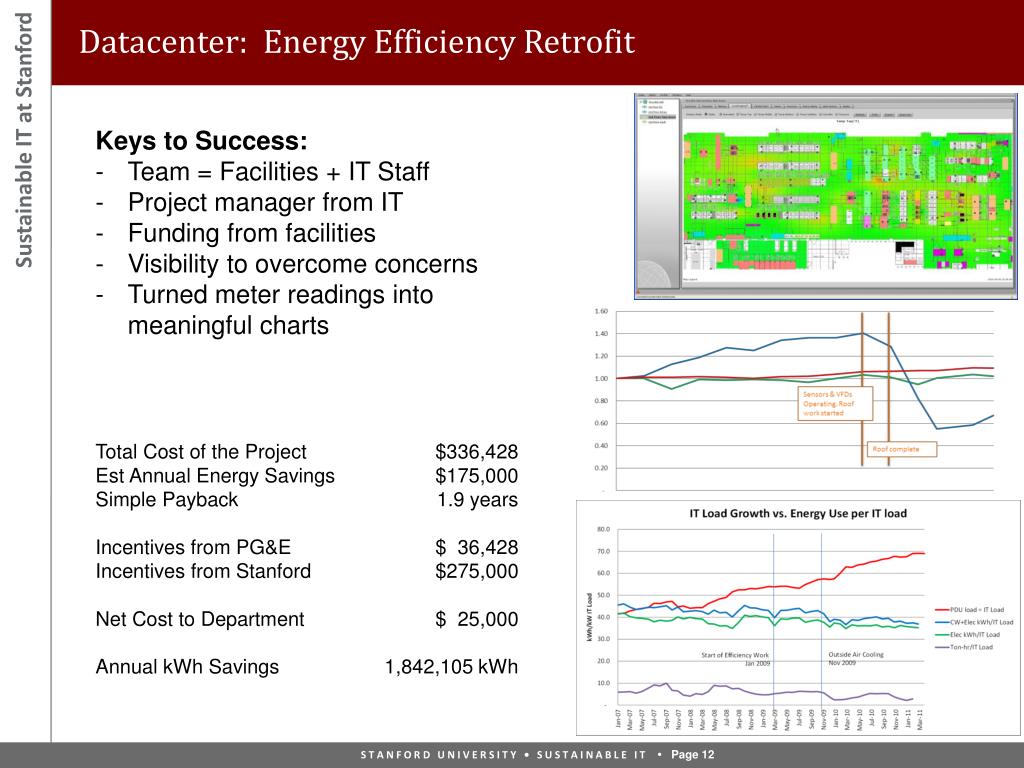Screen dimensions: 1024x768
Task: Click the label Net Cost to Department
Action: 200,619
